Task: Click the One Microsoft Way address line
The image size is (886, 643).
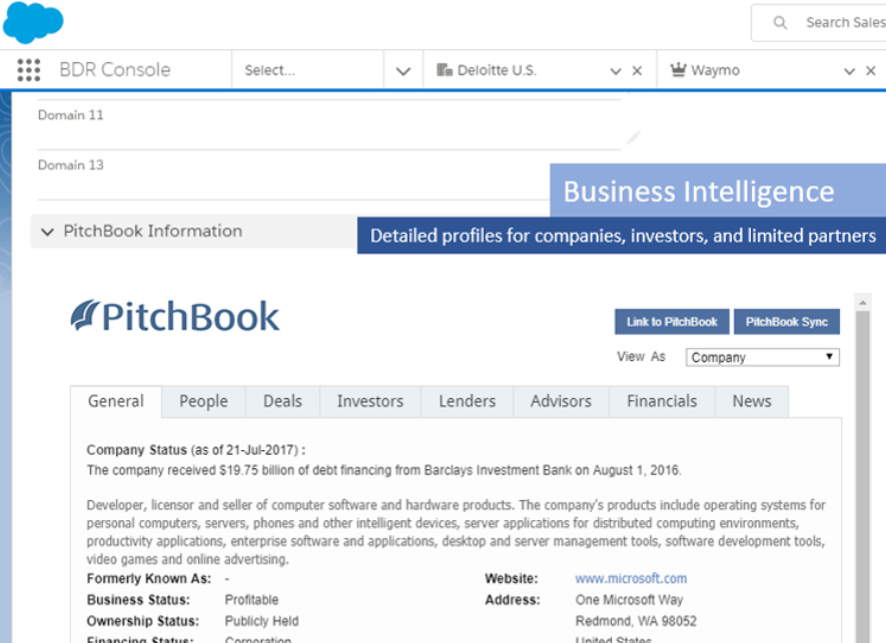Action: click(x=629, y=599)
